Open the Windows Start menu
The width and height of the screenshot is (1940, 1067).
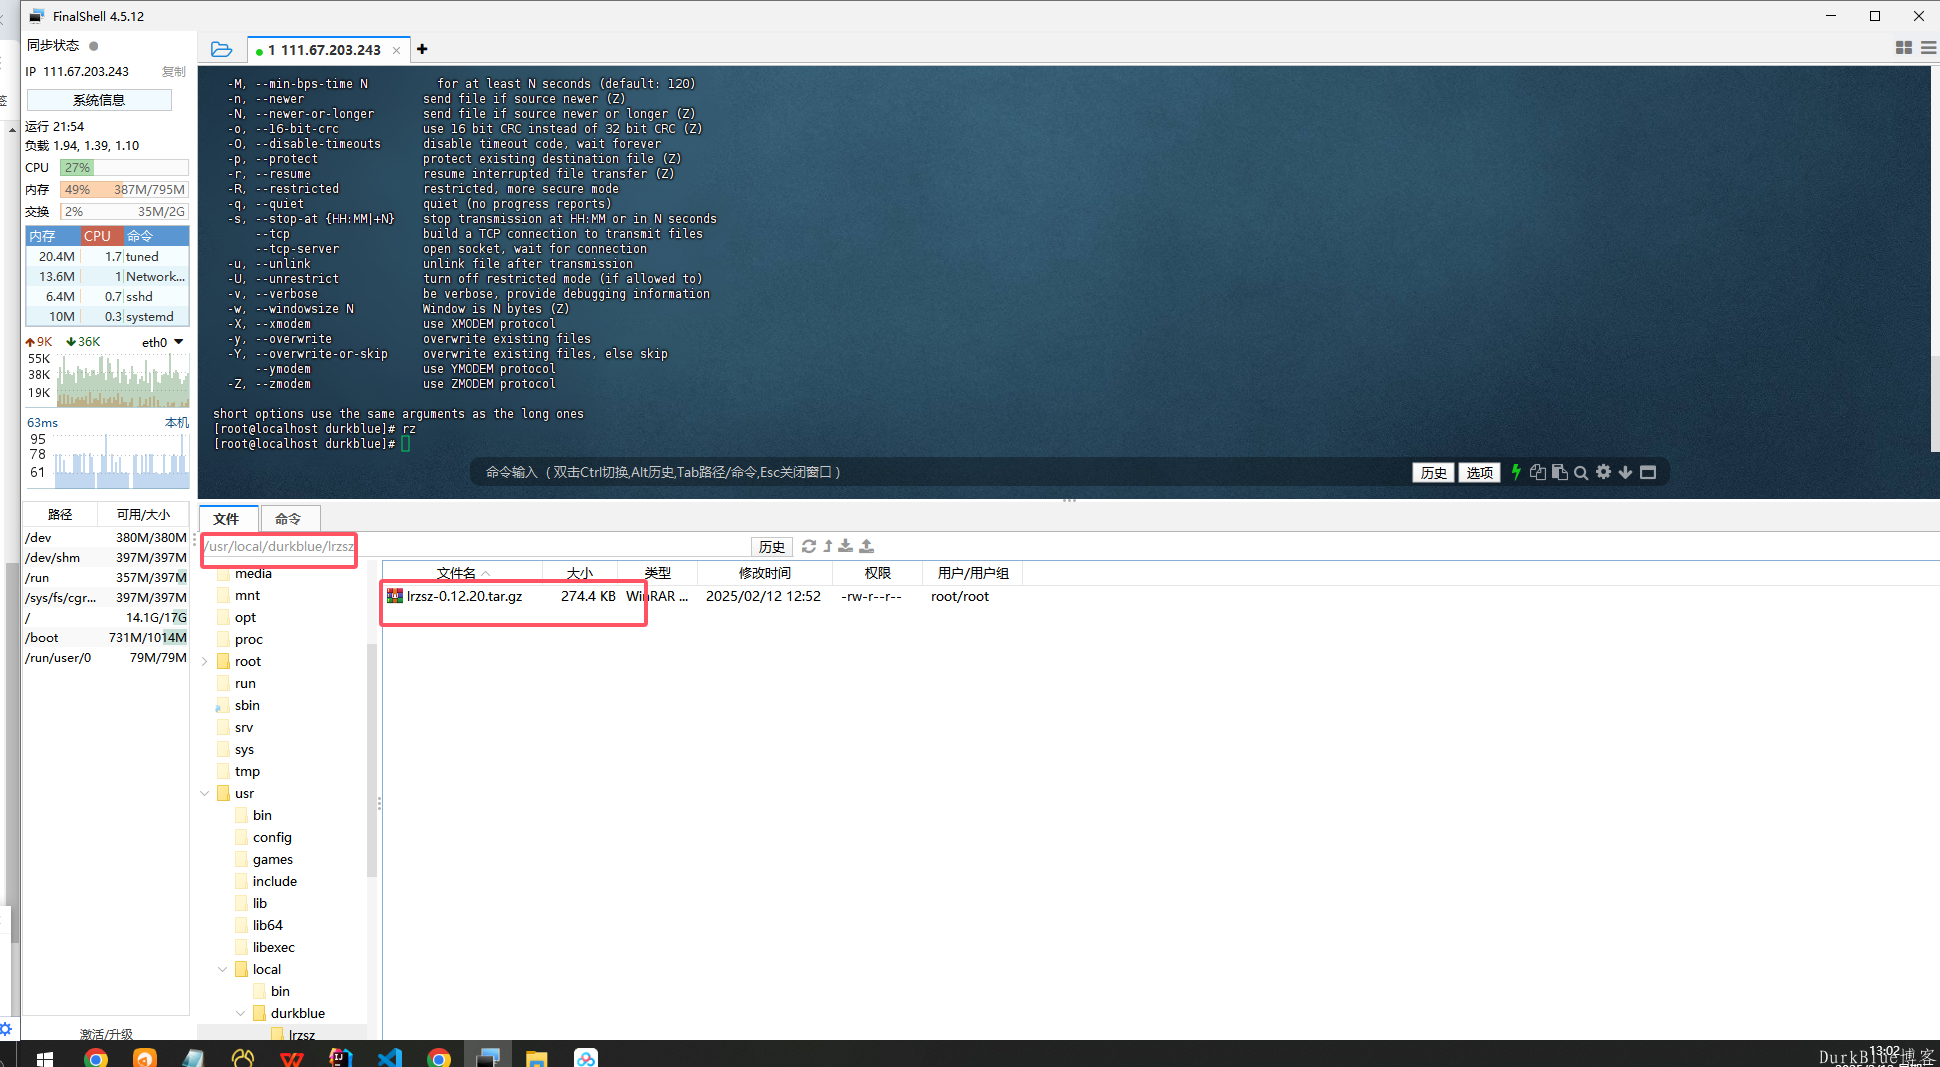(44, 1058)
